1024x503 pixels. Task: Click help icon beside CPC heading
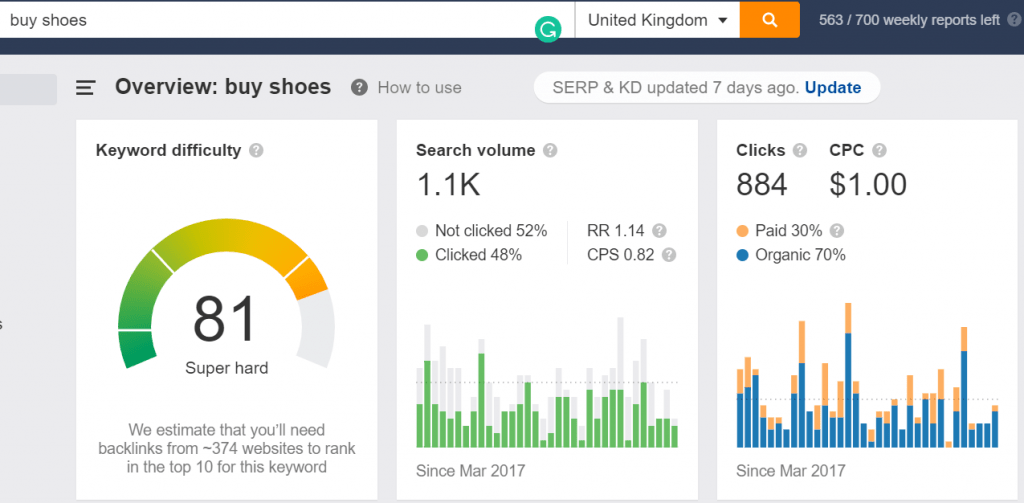[879, 151]
